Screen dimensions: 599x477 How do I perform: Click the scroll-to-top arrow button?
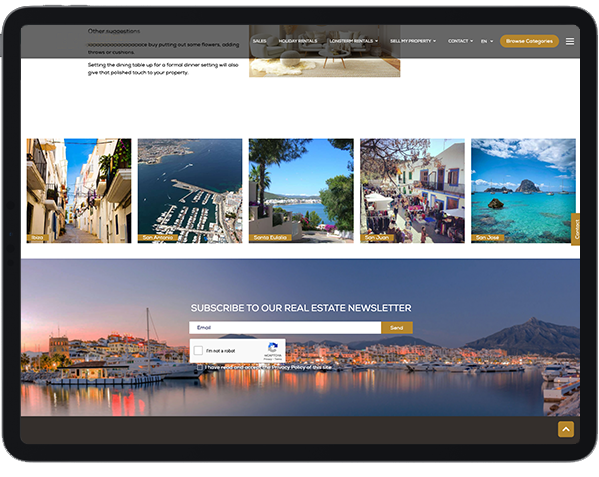click(566, 429)
